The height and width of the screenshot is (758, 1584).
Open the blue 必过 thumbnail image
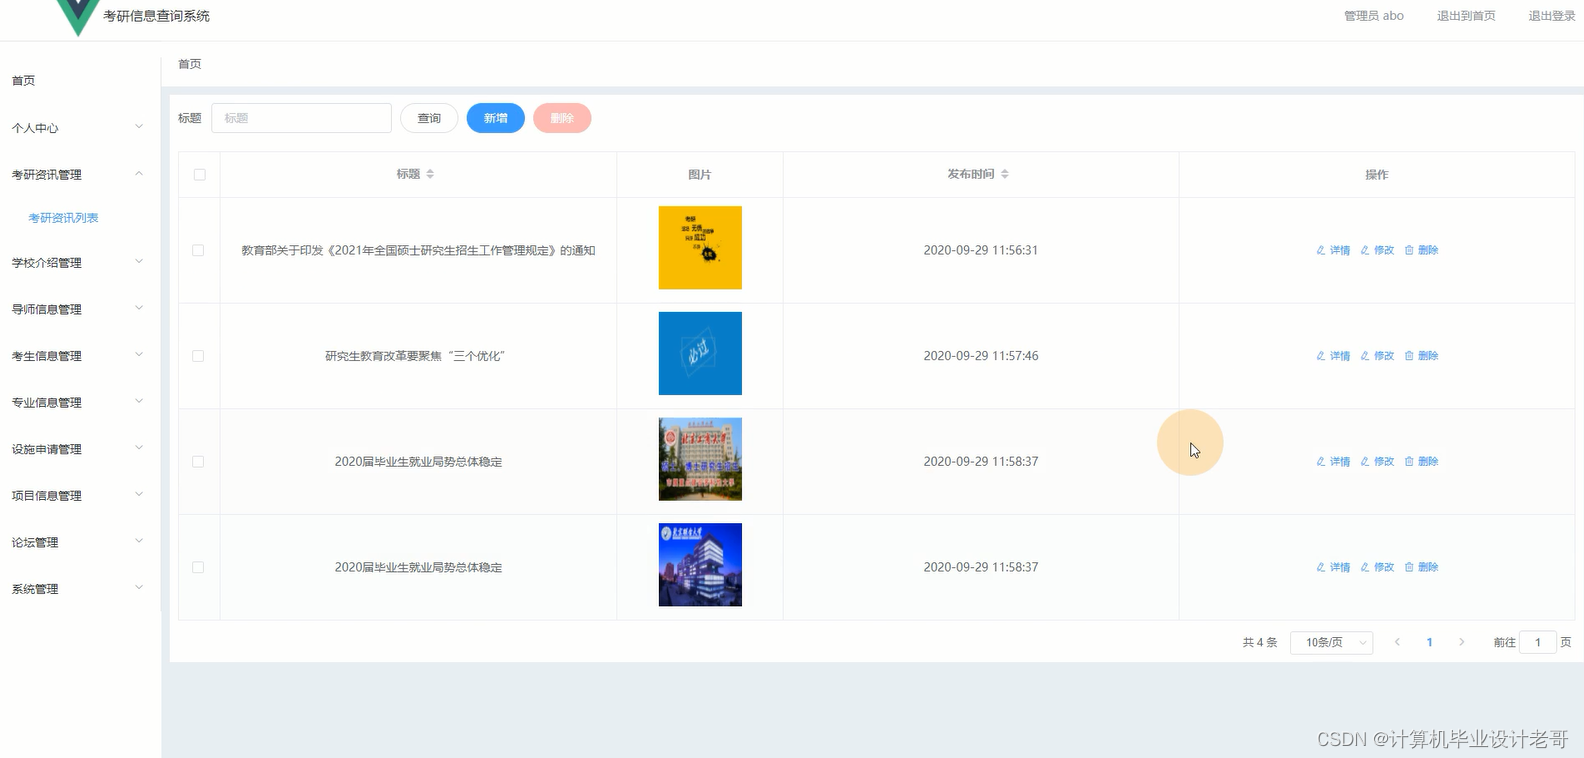coord(700,354)
